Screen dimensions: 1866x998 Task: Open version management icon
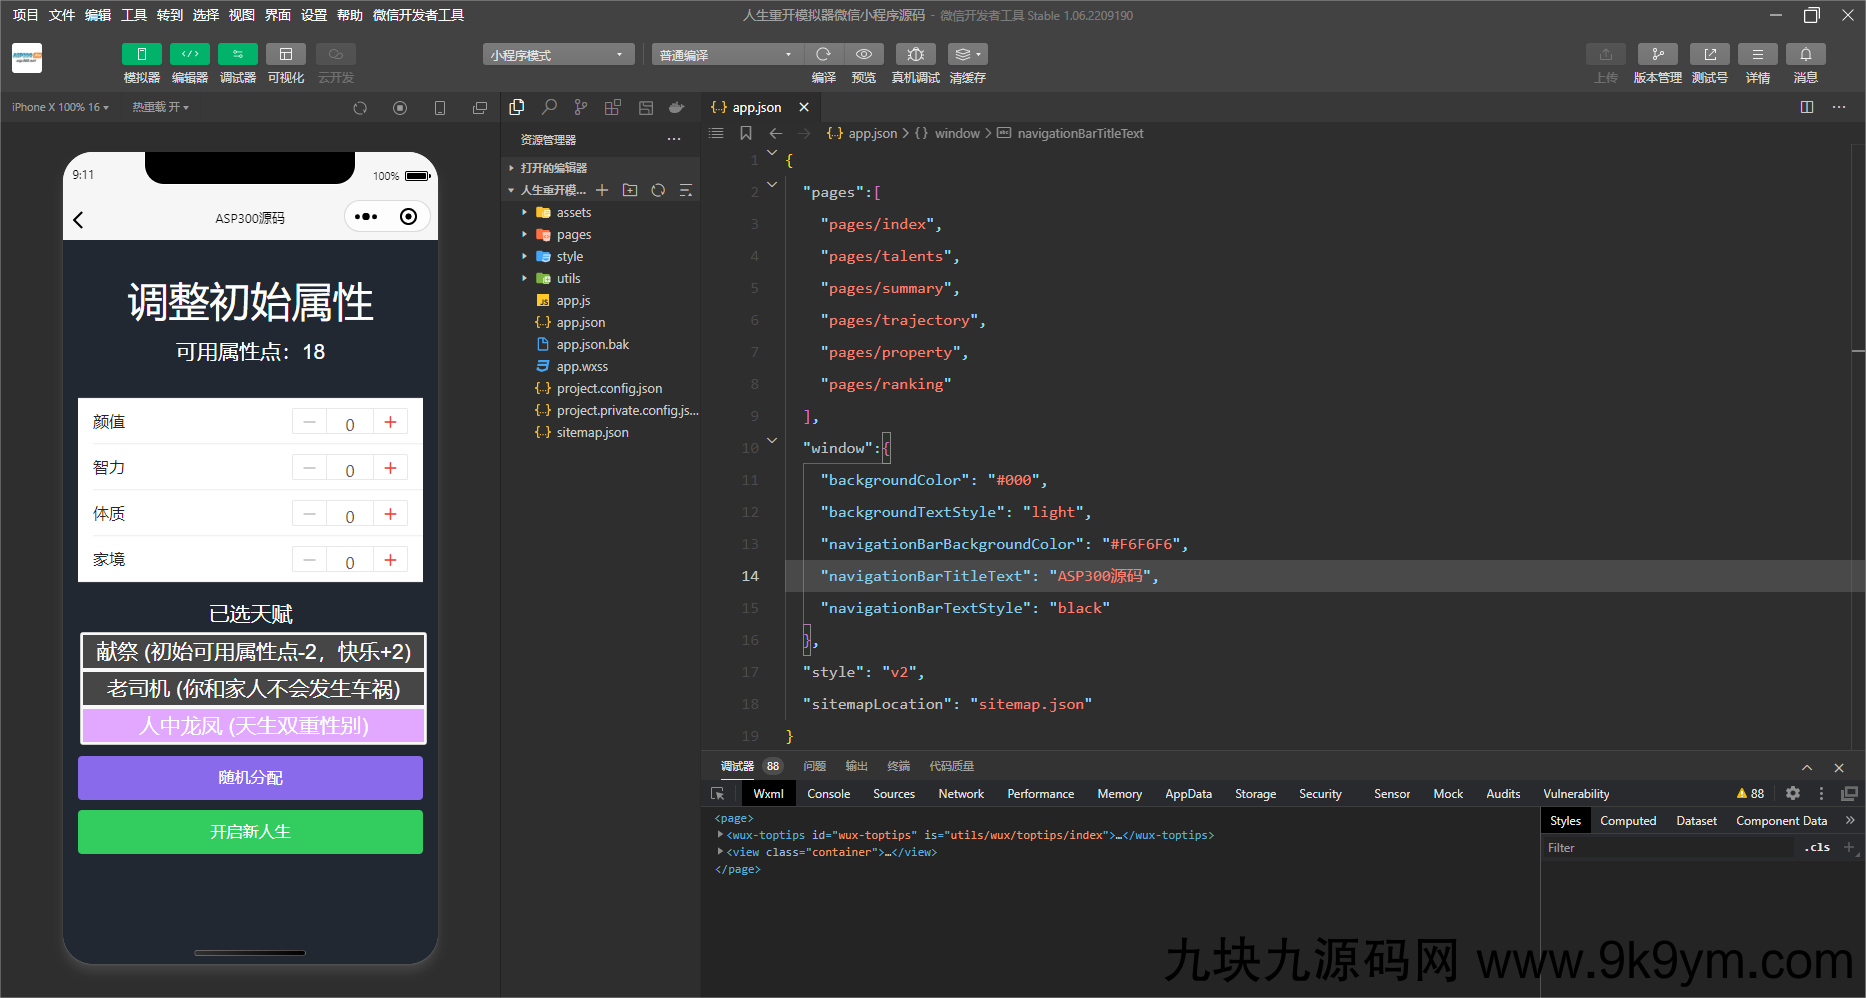coord(1657,54)
